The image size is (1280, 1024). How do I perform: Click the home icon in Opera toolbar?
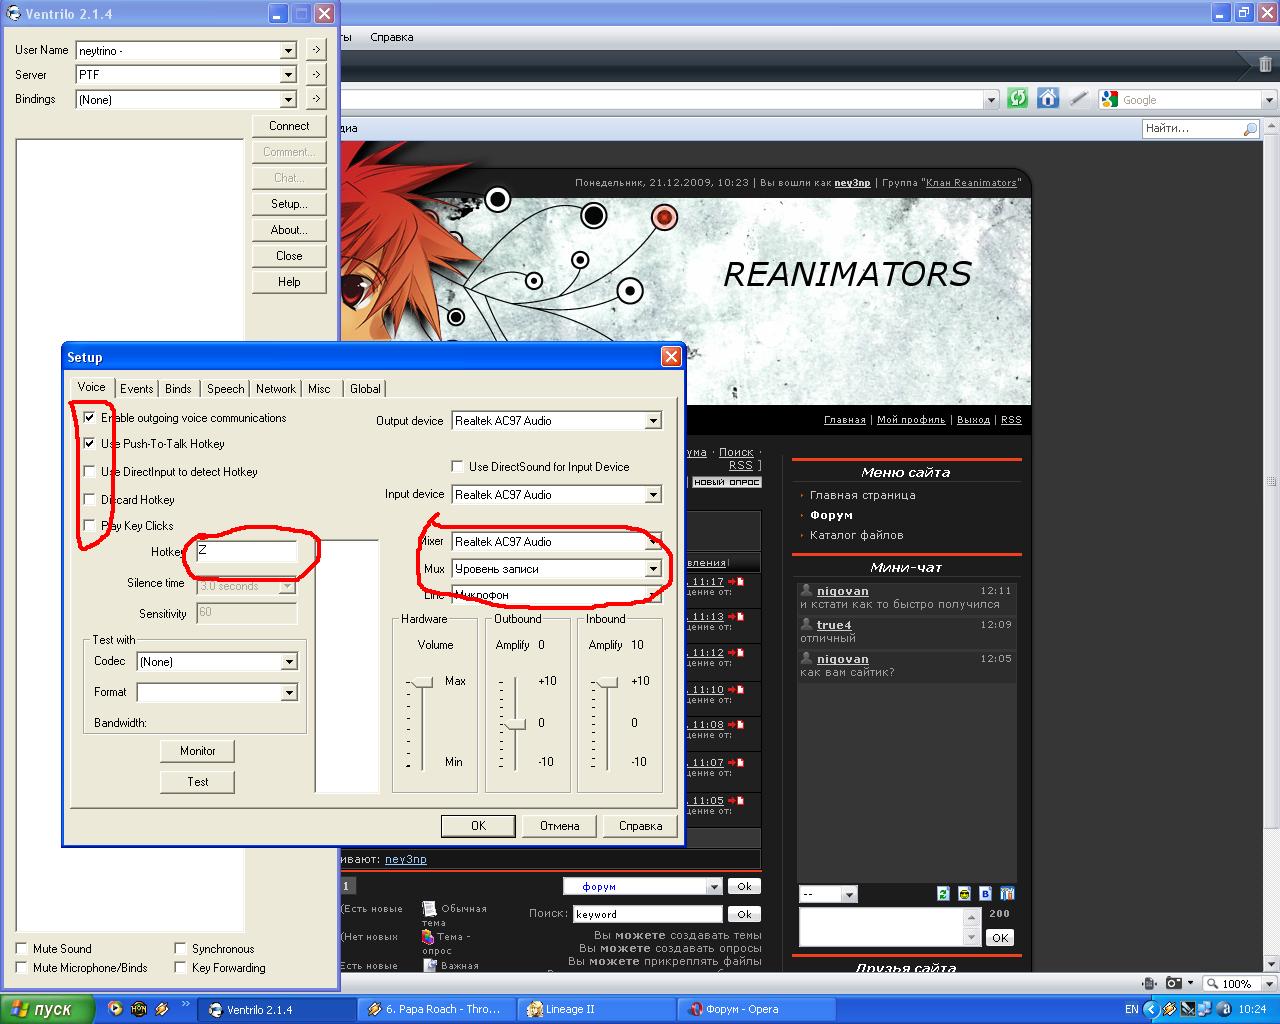1048,98
